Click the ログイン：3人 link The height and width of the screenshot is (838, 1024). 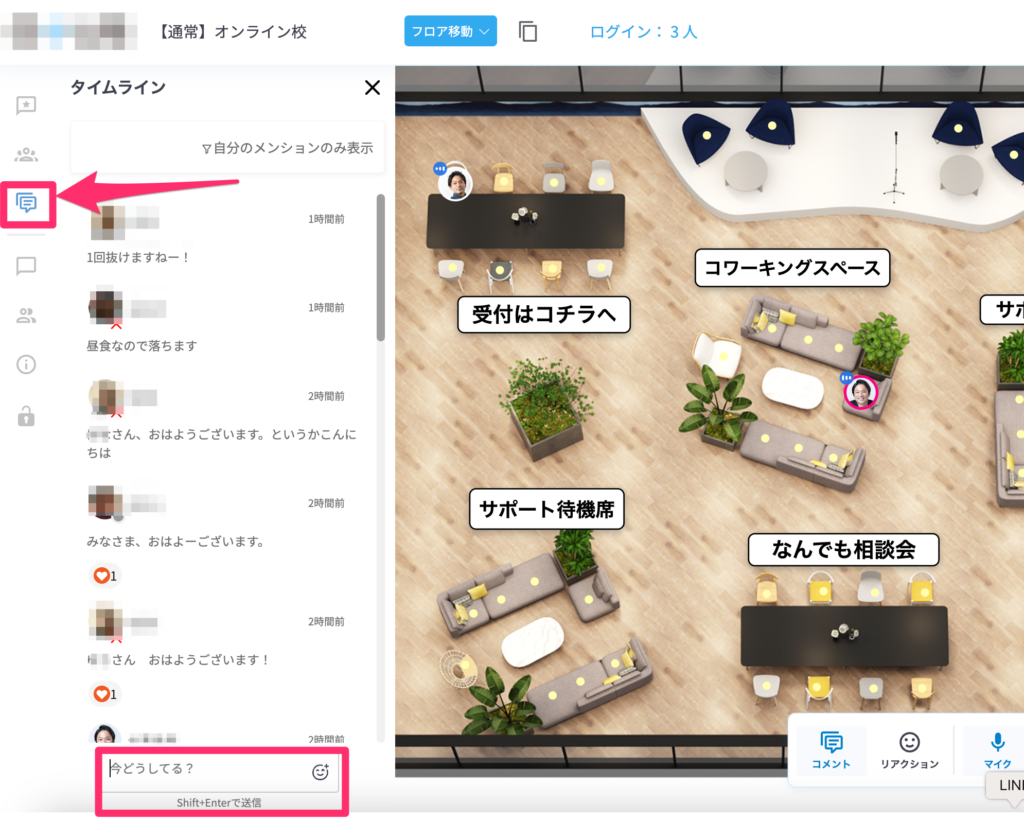[643, 32]
